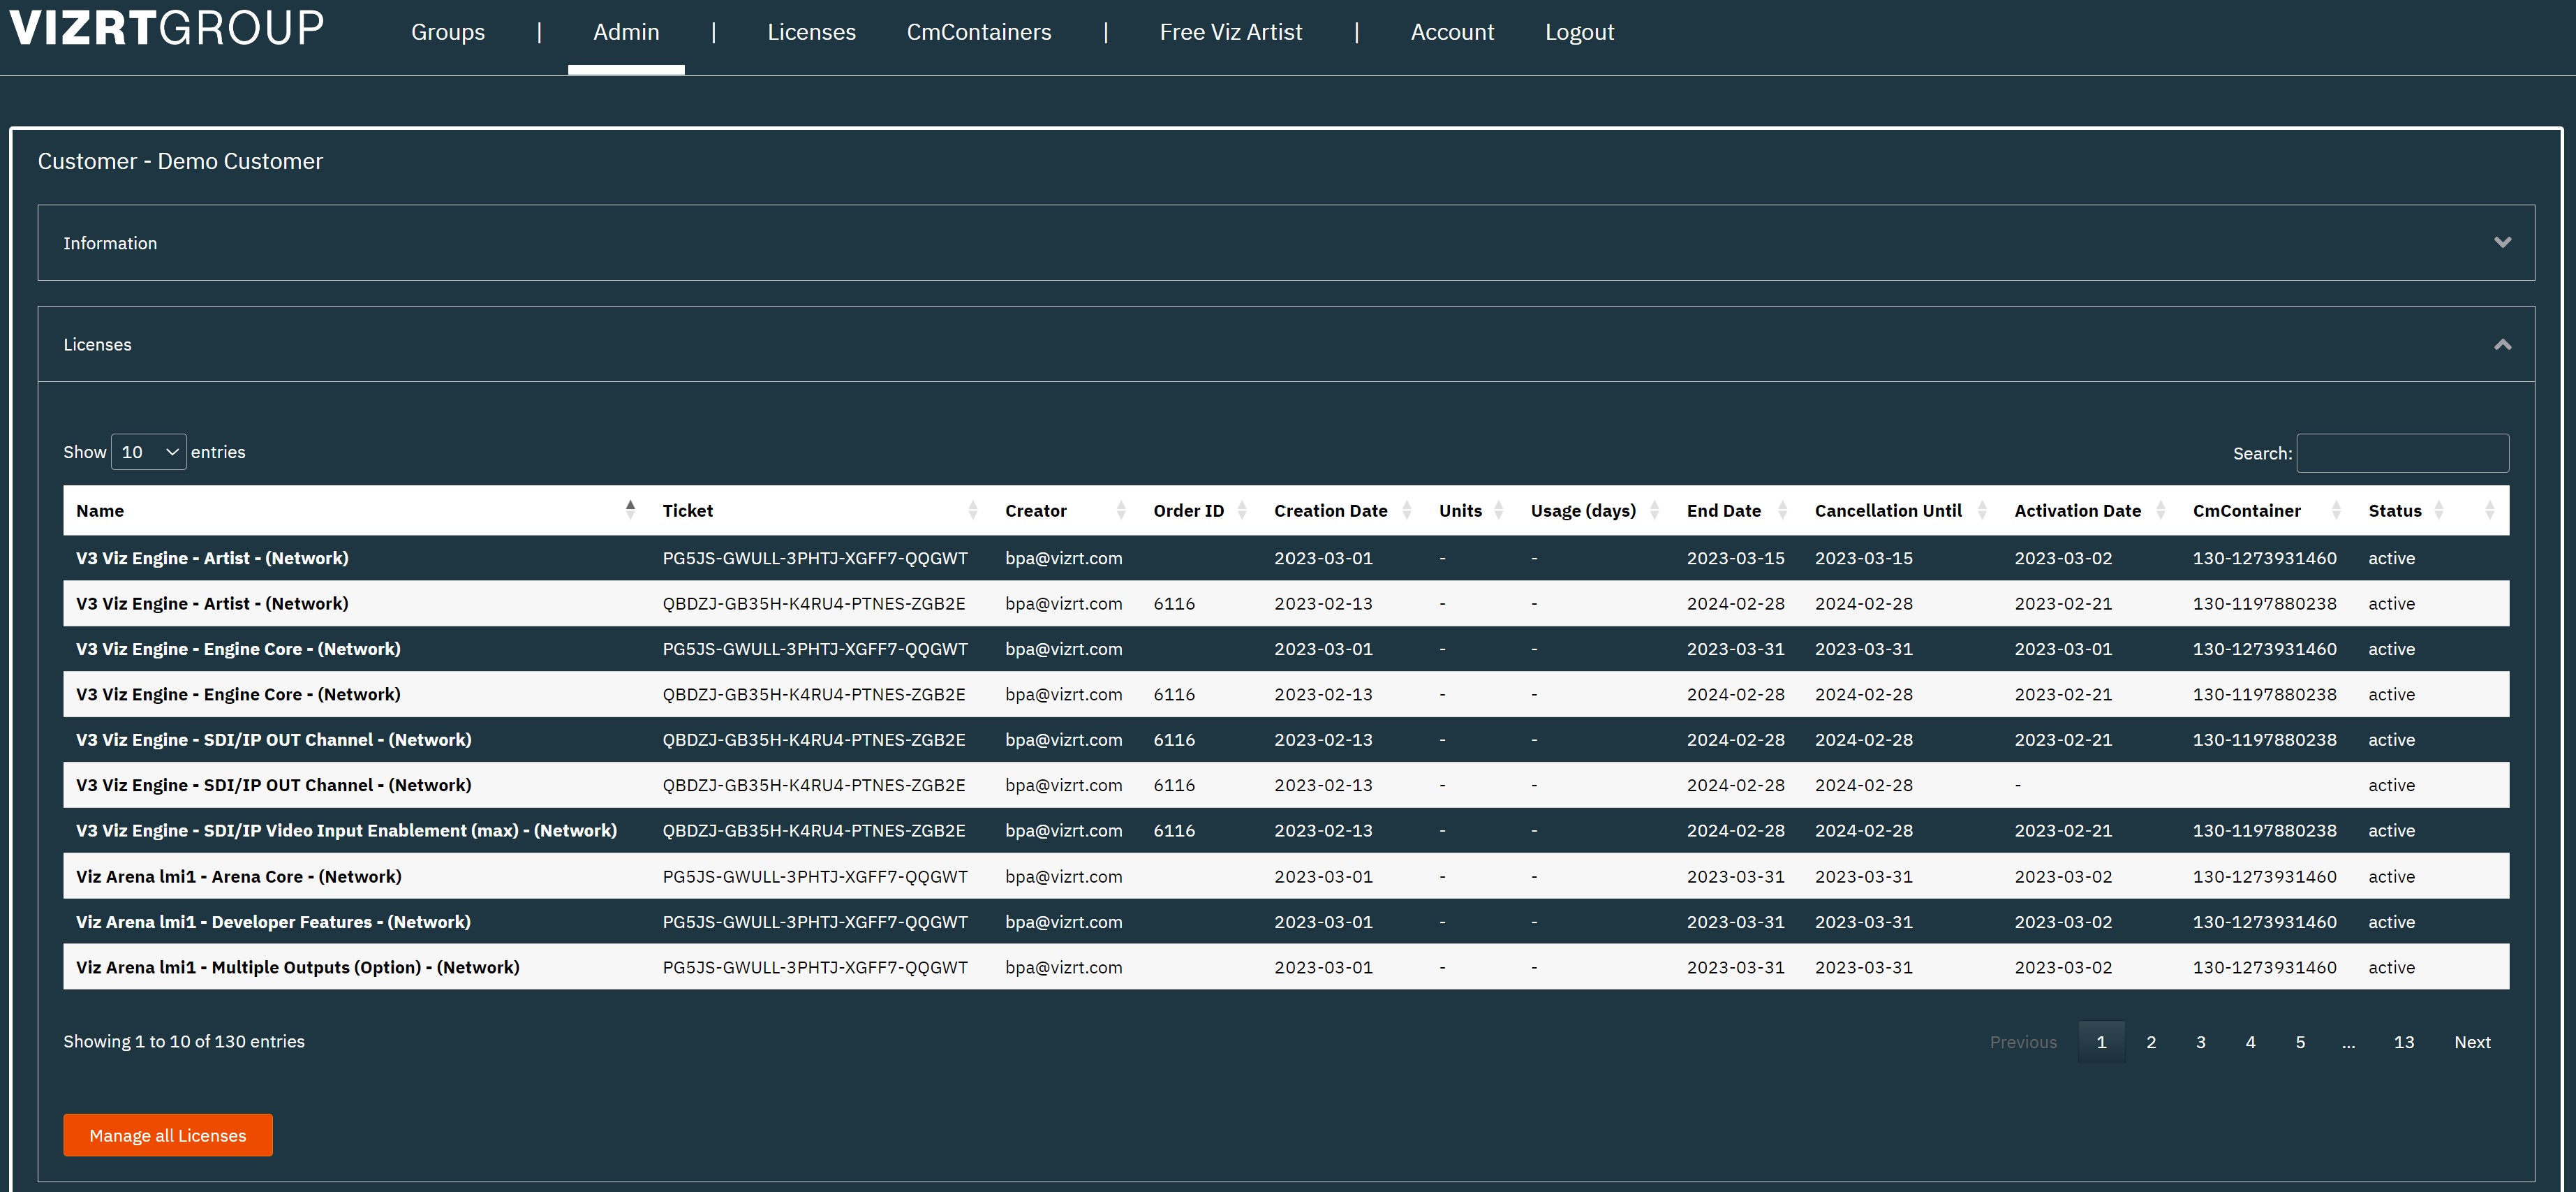Focus the license Search field
This screenshot has width=2576, height=1192.
2402,453
